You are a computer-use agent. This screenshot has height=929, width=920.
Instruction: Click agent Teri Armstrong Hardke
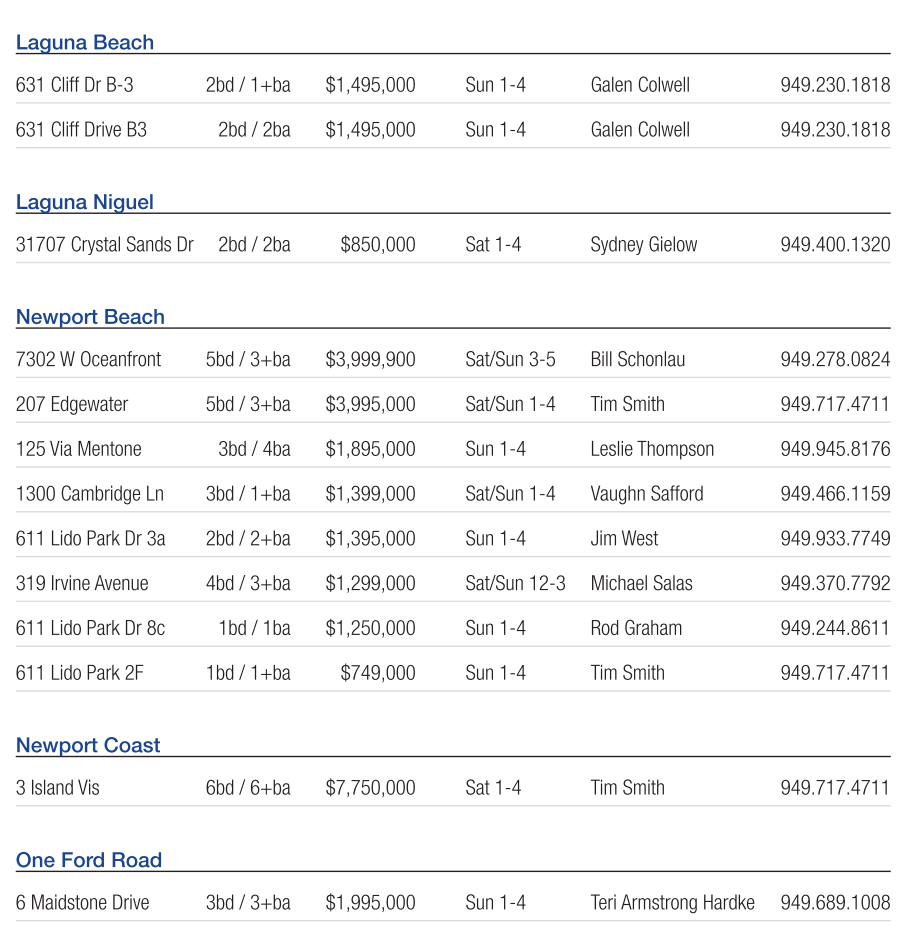pyautogui.click(x=672, y=902)
